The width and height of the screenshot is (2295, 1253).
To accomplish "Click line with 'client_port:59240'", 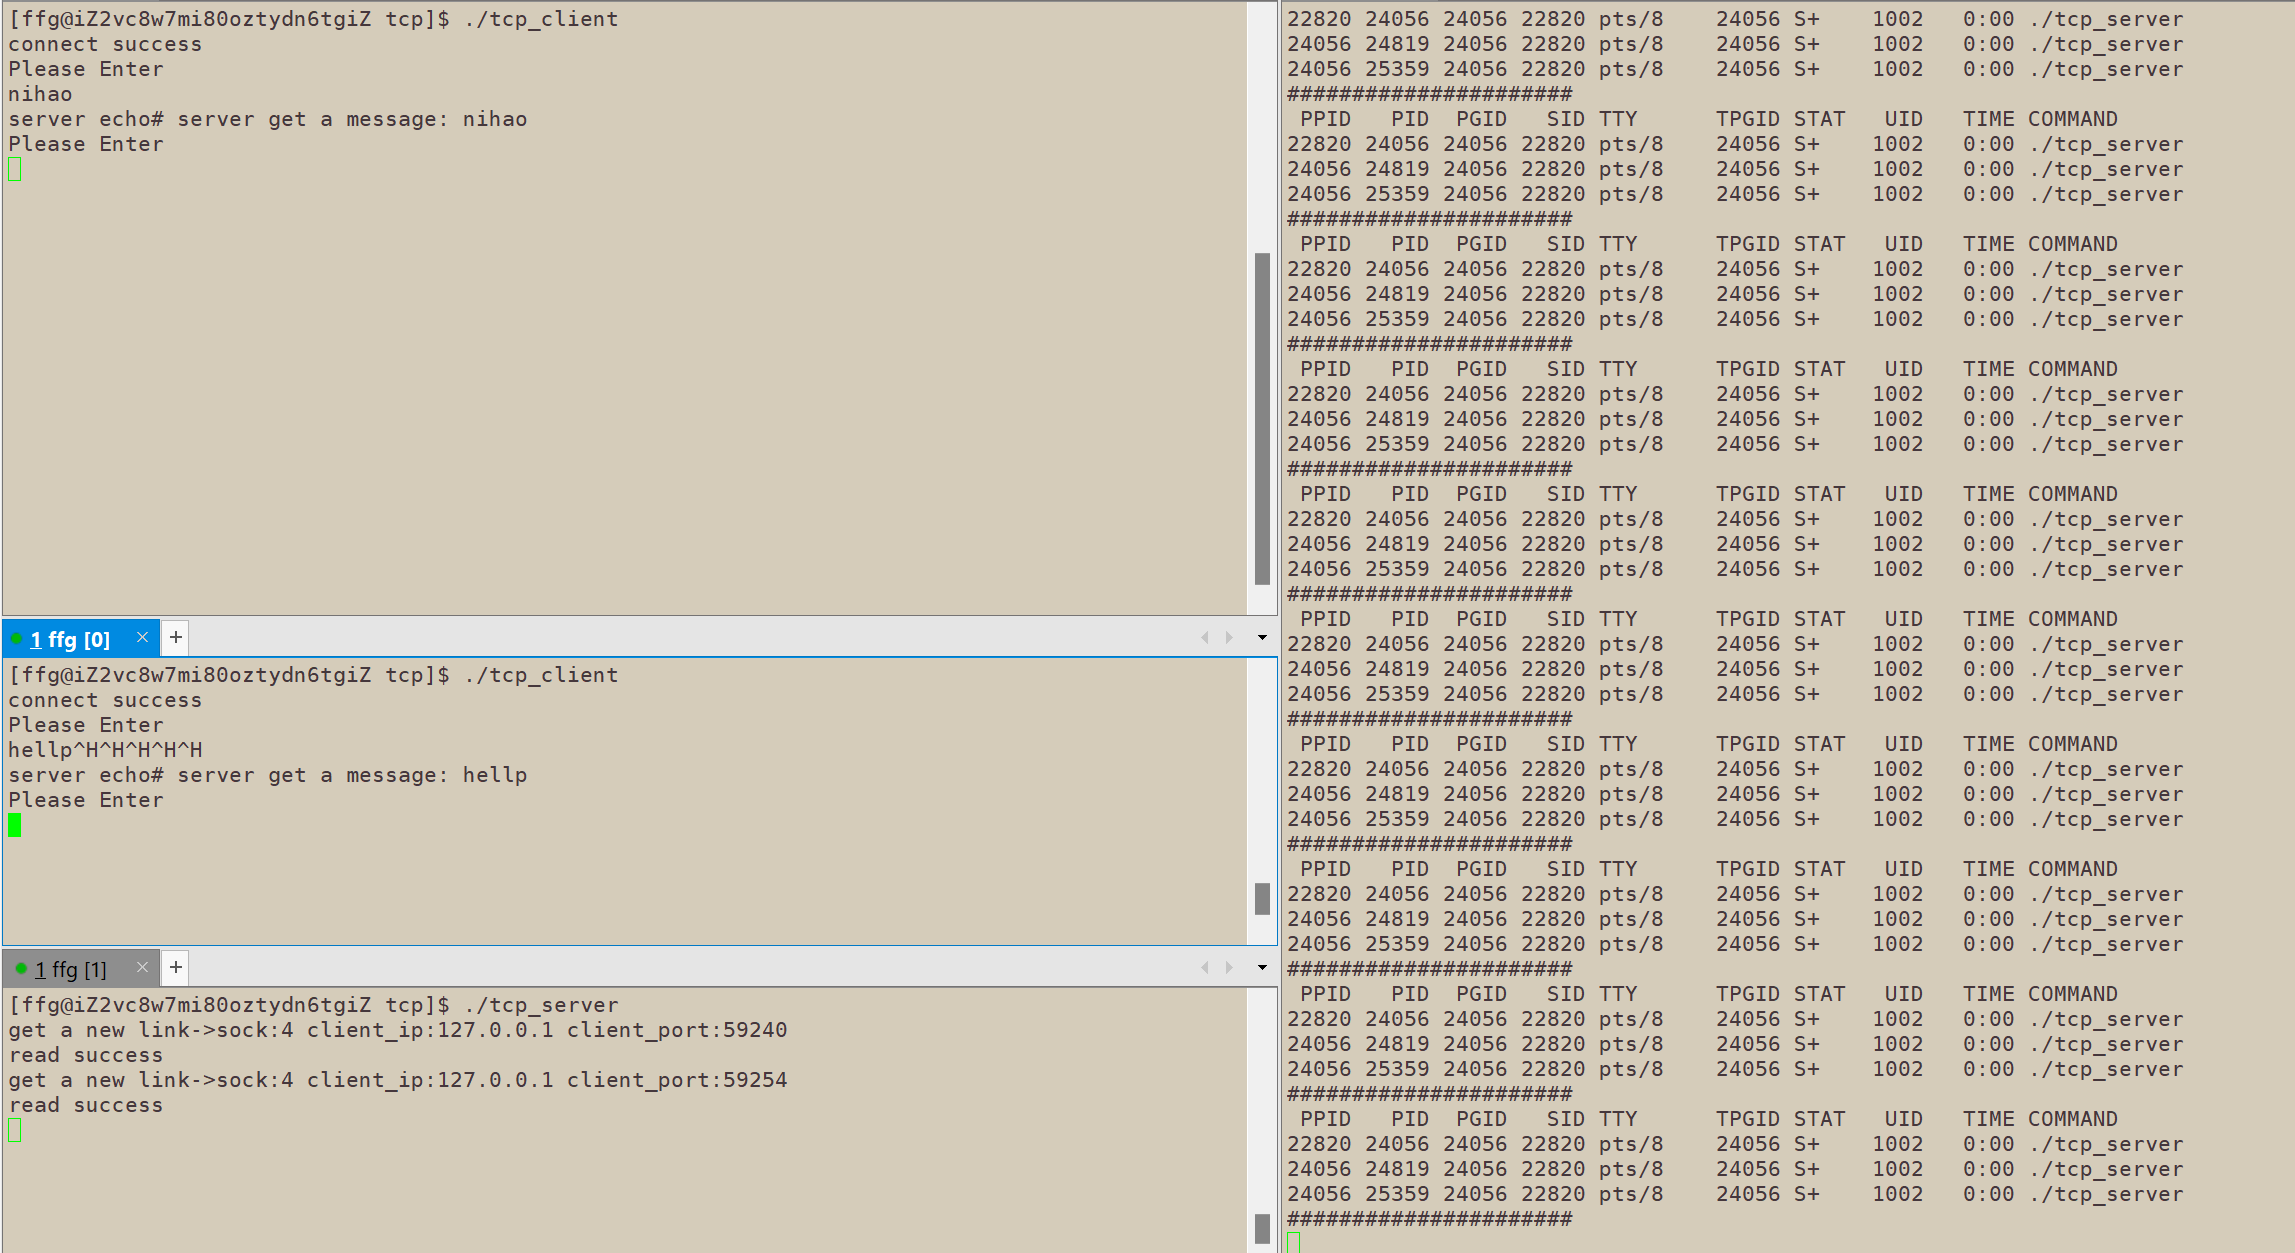I will (x=398, y=1030).
